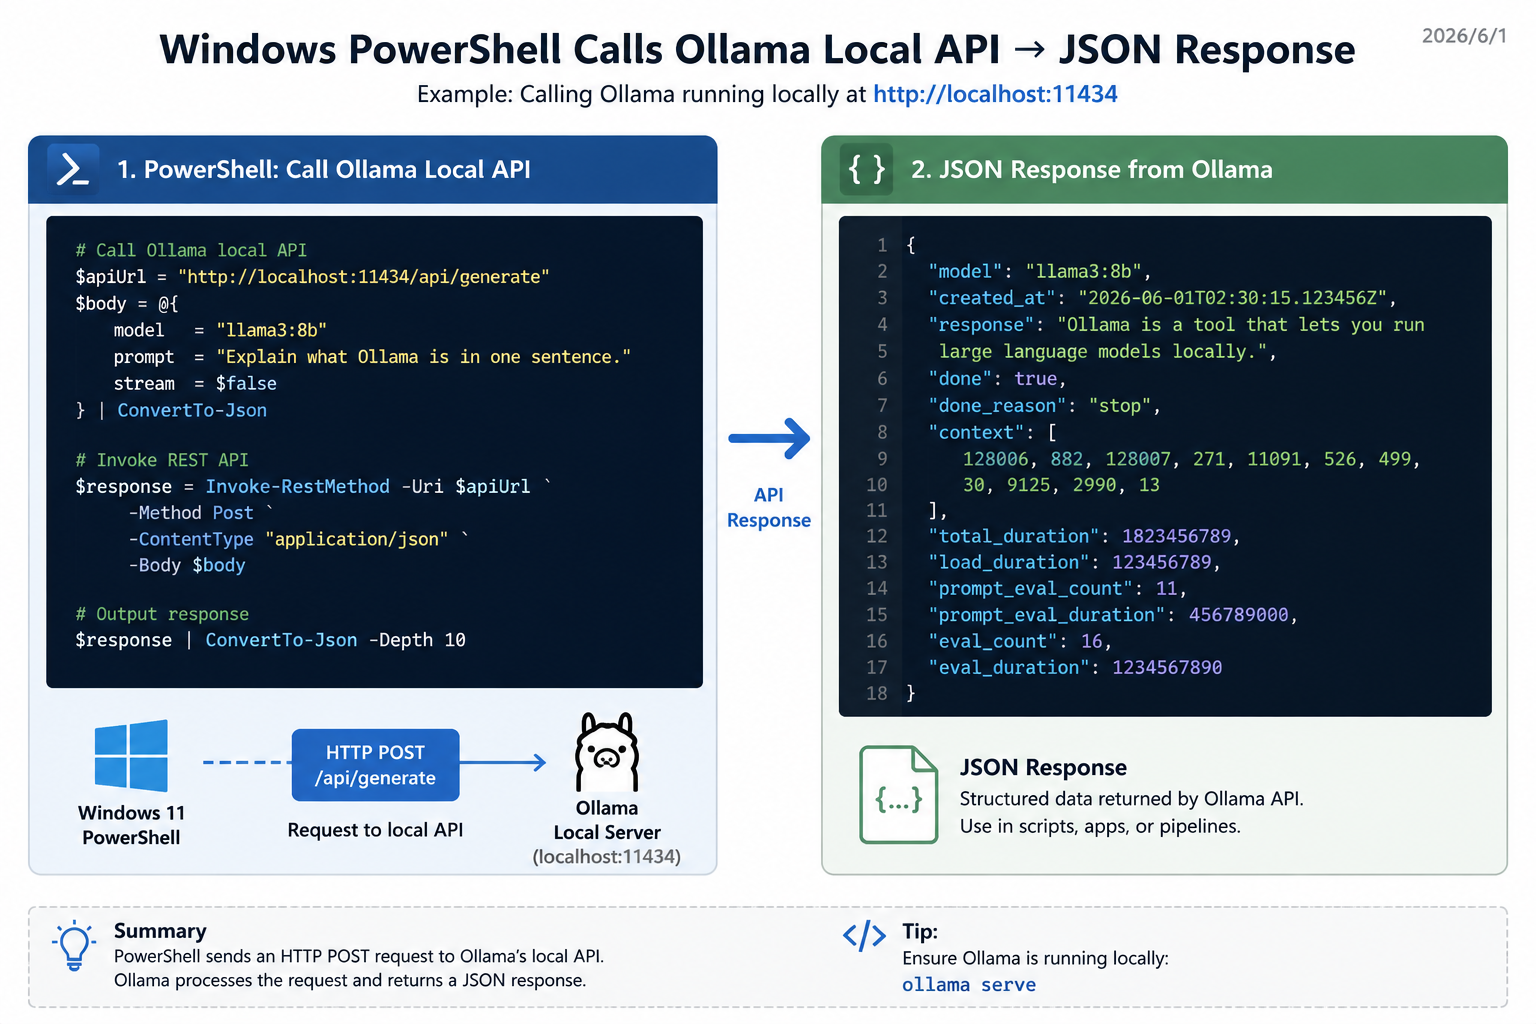Viewport: 1536px width, 1024px height.
Task: Click line number 18 in the JSON panel
Action: point(876,693)
